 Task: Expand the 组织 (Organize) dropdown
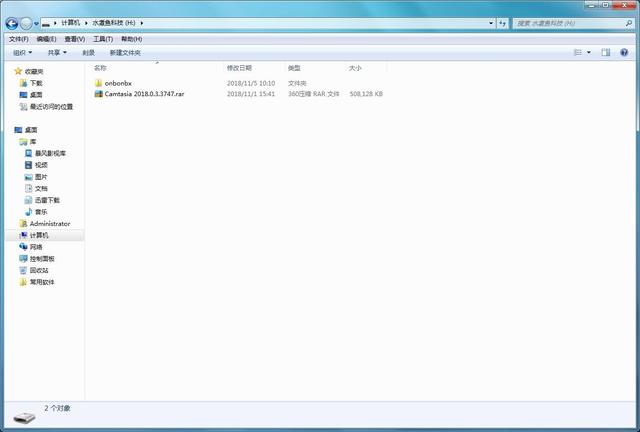coord(23,52)
